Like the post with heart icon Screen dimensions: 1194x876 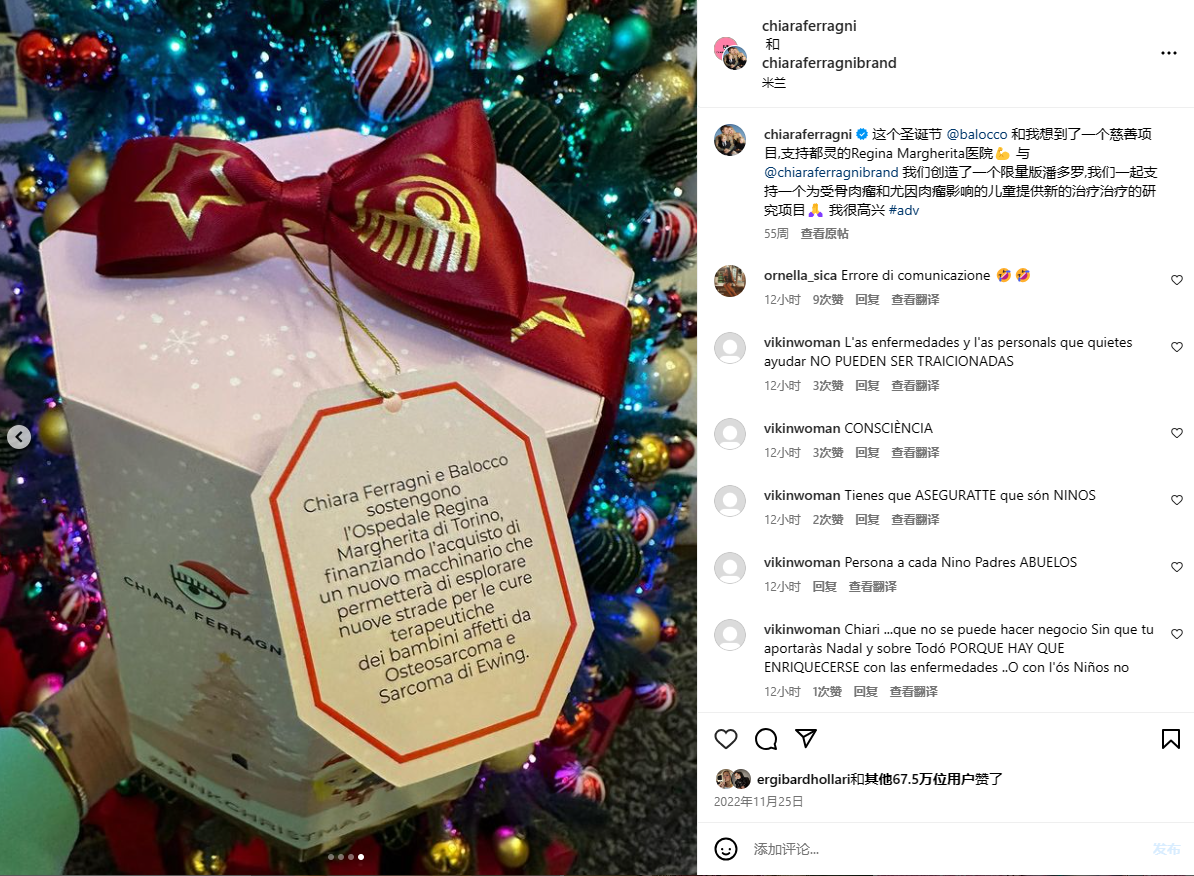[726, 739]
